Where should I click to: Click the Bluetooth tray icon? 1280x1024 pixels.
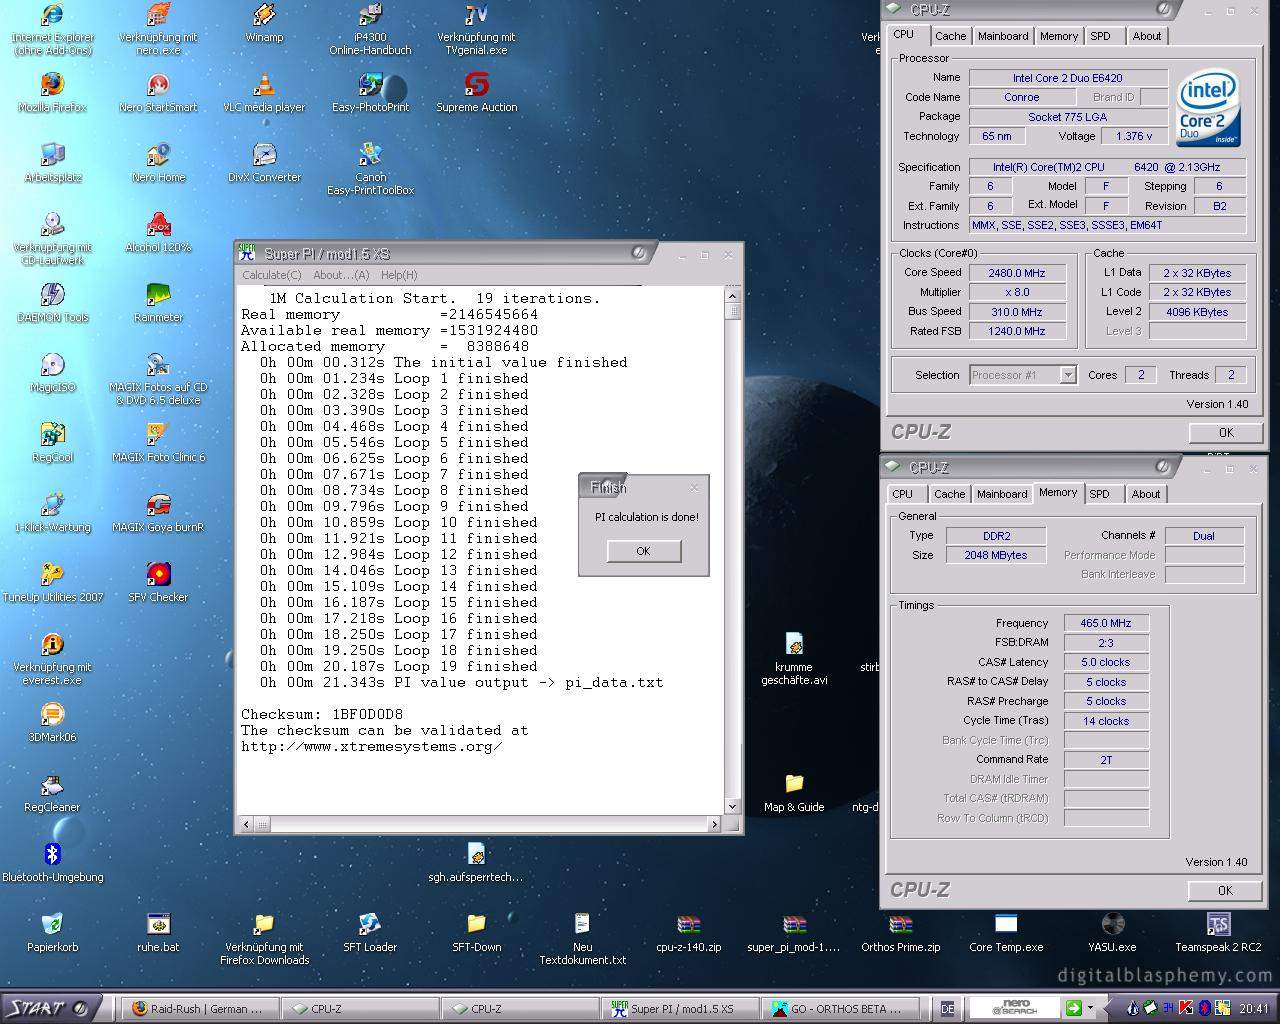pyautogui.click(x=1204, y=1008)
